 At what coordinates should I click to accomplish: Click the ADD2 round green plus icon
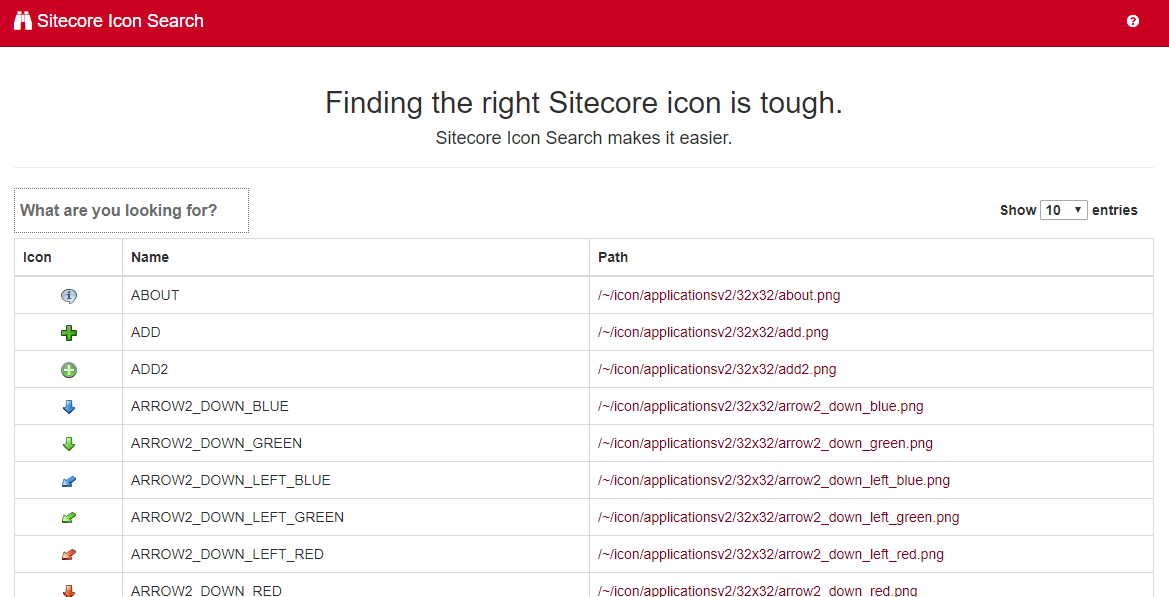[x=69, y=370]
